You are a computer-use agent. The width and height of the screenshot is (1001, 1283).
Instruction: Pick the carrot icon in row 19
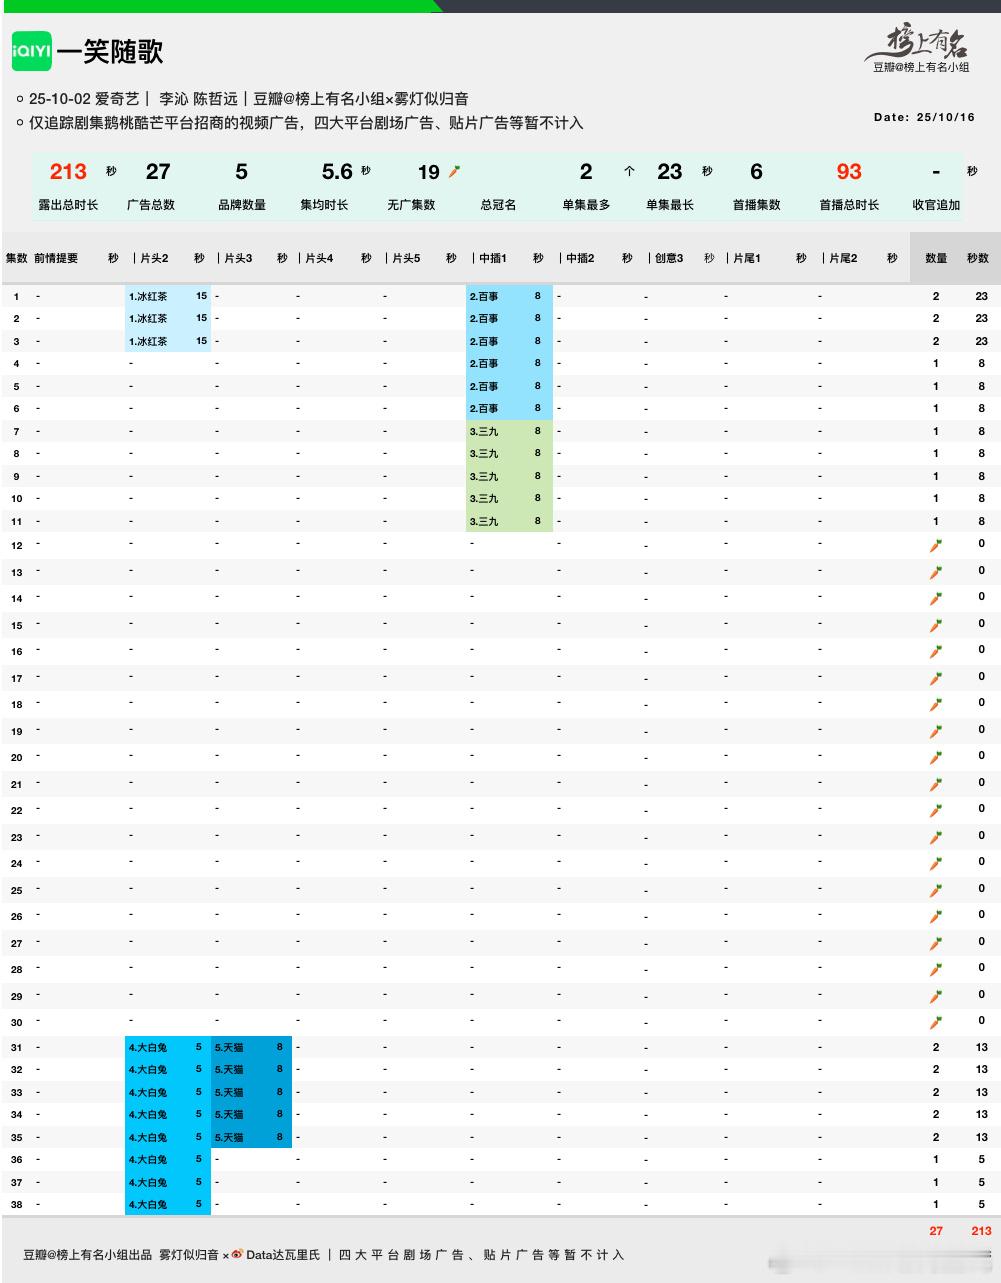coord(936,731)
